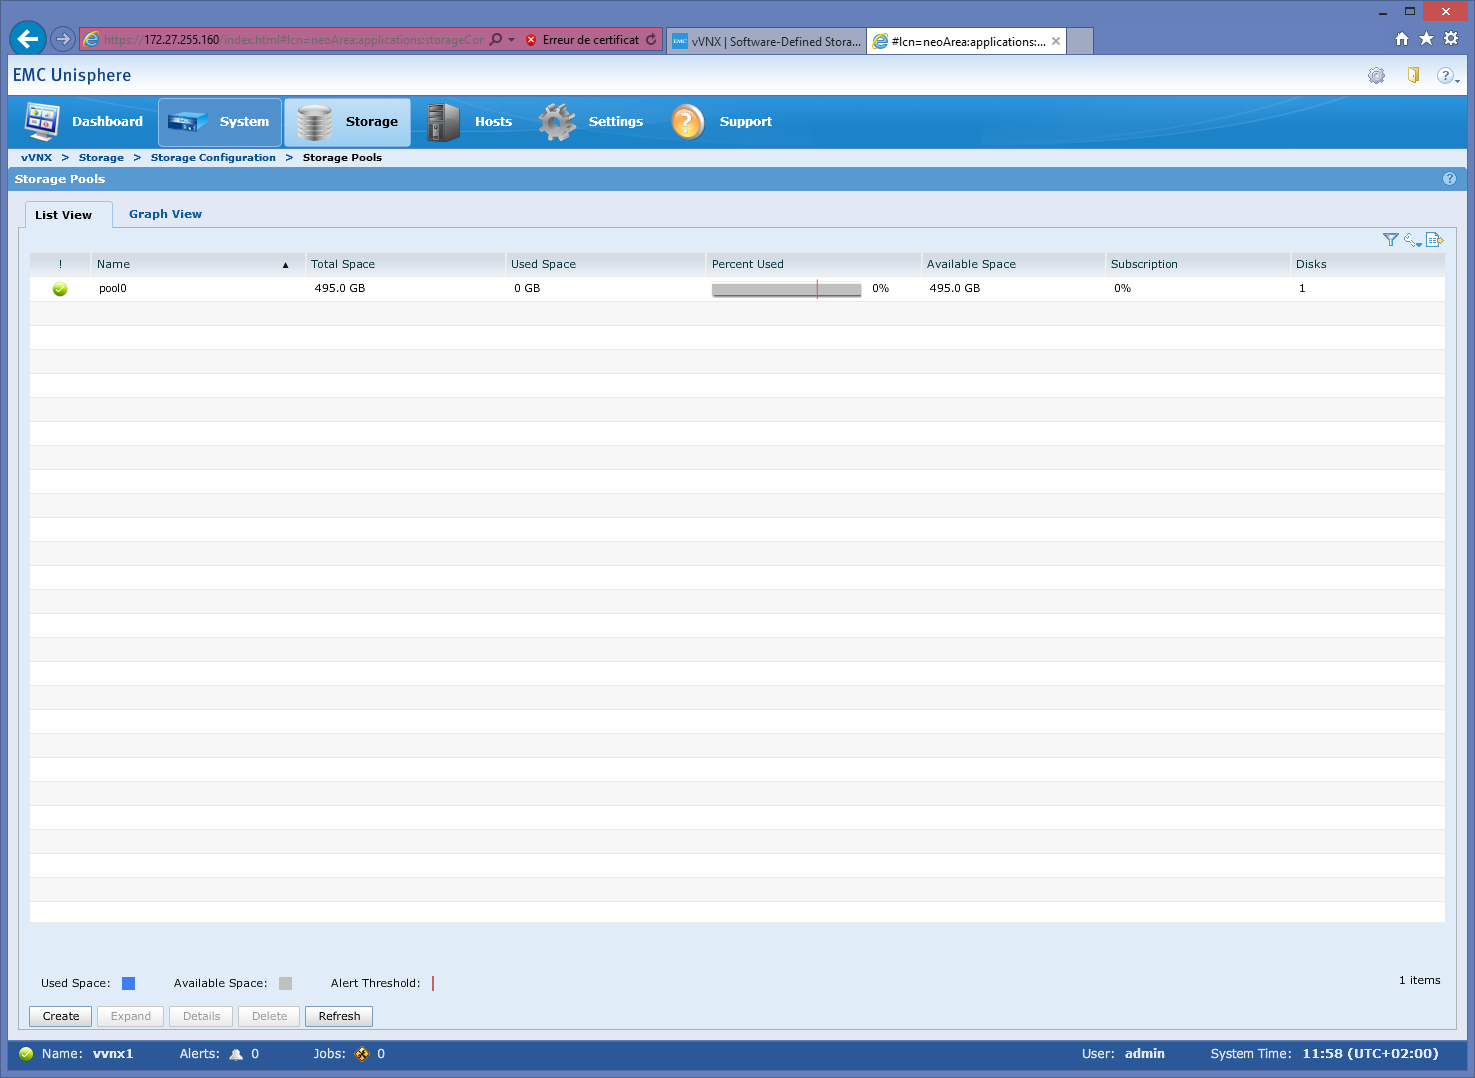Click the Alerts bell in status bar
The image size is (1475, 1078).
237,1054
